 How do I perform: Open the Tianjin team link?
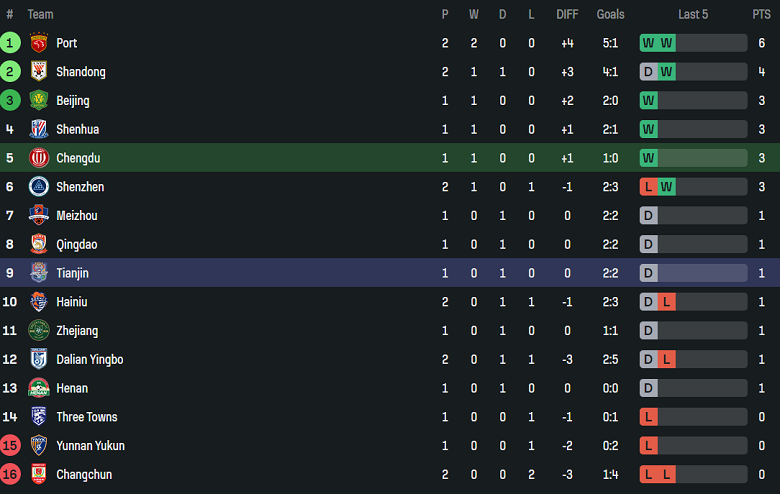[73, 273]
